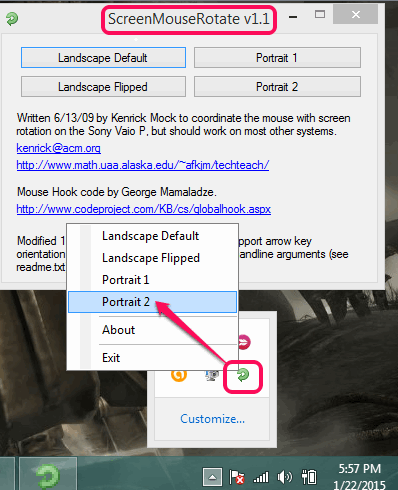Show hidden tray icons using the arrow
Screen dimensions: 398x490
212,477
